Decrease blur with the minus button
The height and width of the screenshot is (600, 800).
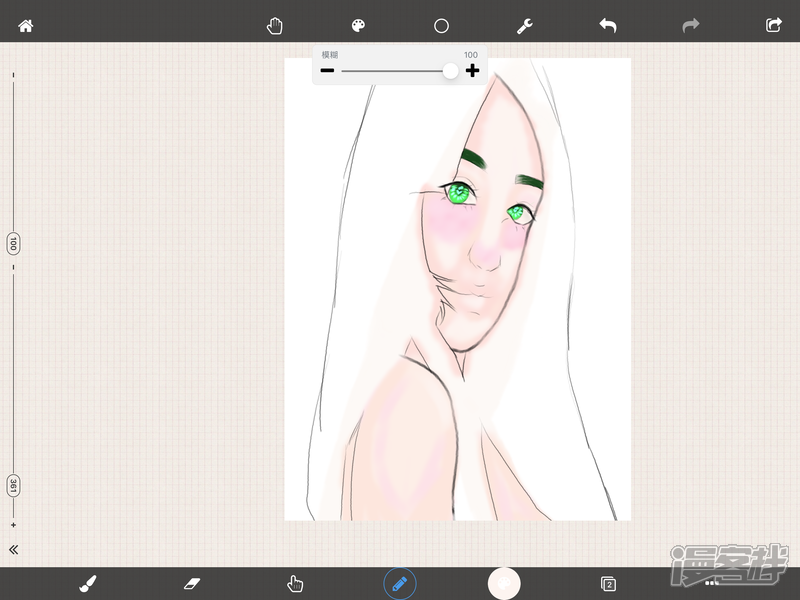[x=327, y=70]
